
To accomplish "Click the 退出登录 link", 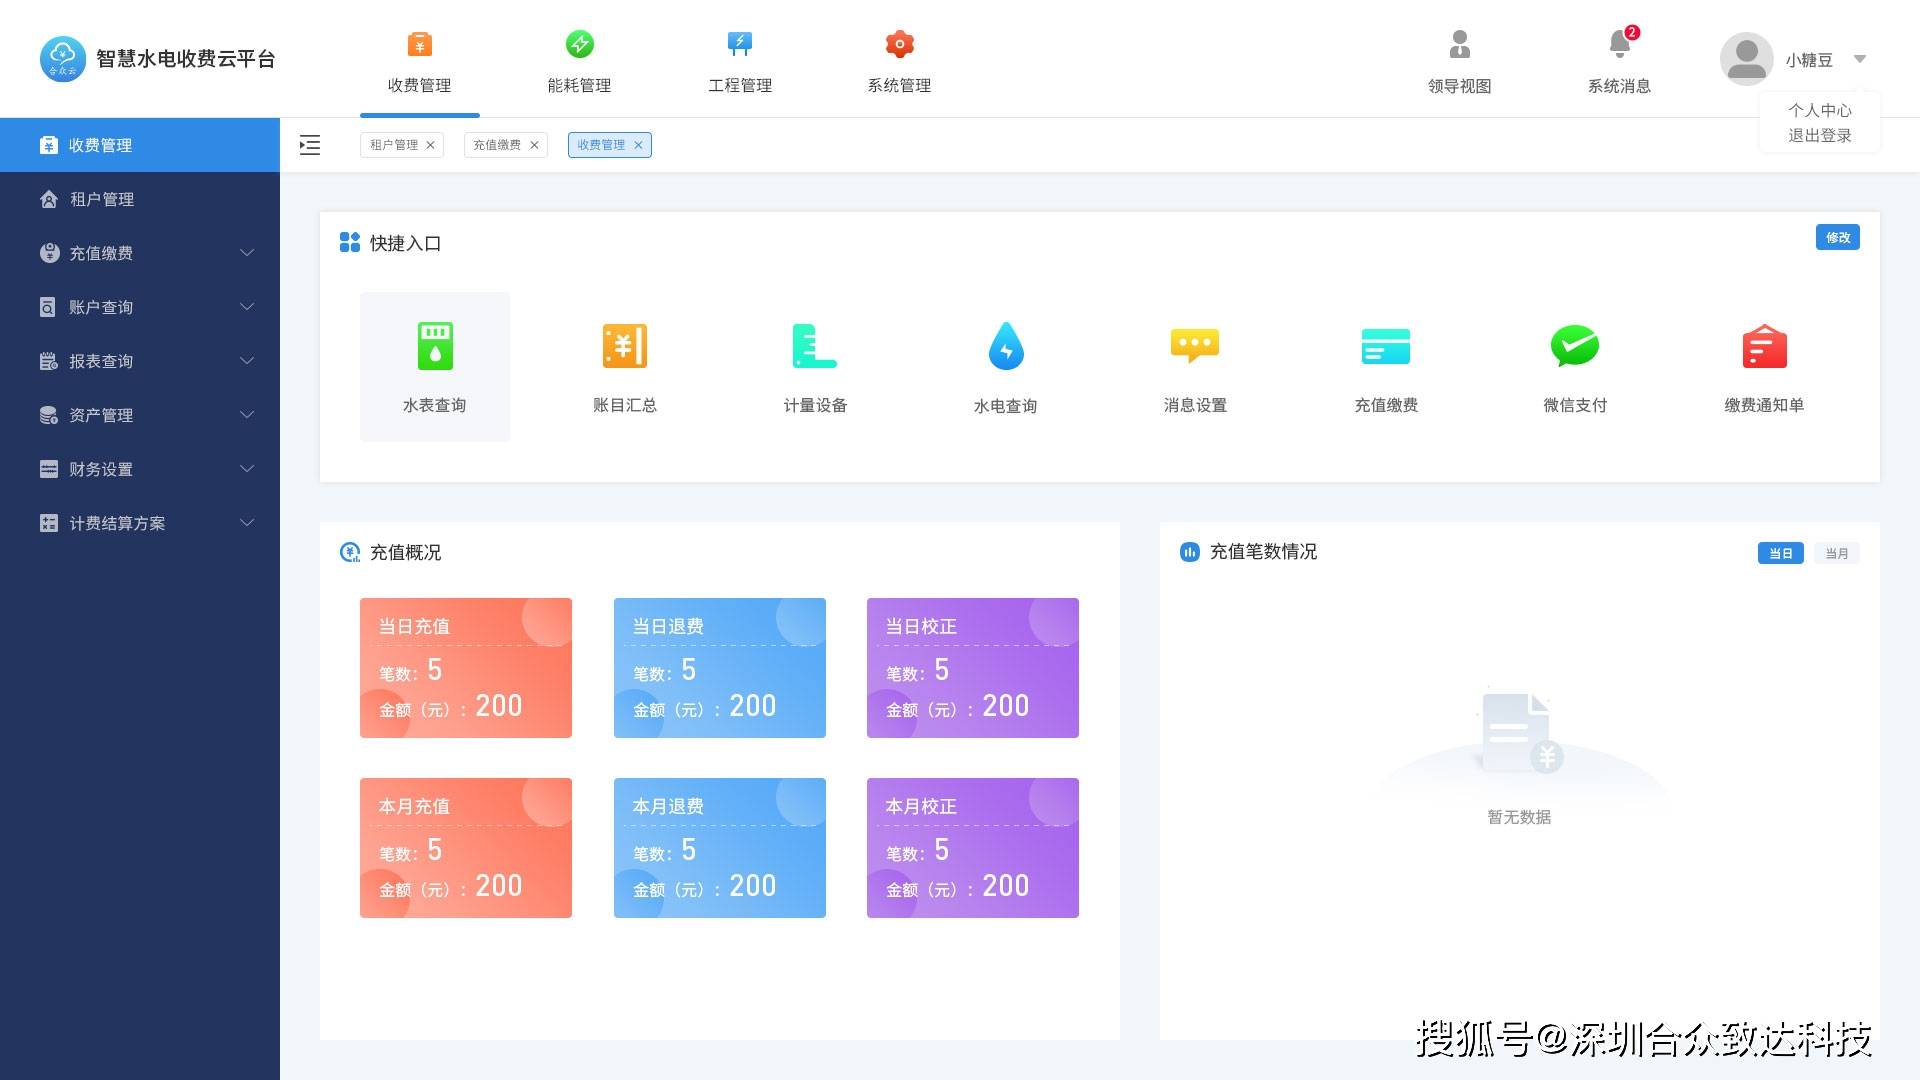I will [1819, 136].
